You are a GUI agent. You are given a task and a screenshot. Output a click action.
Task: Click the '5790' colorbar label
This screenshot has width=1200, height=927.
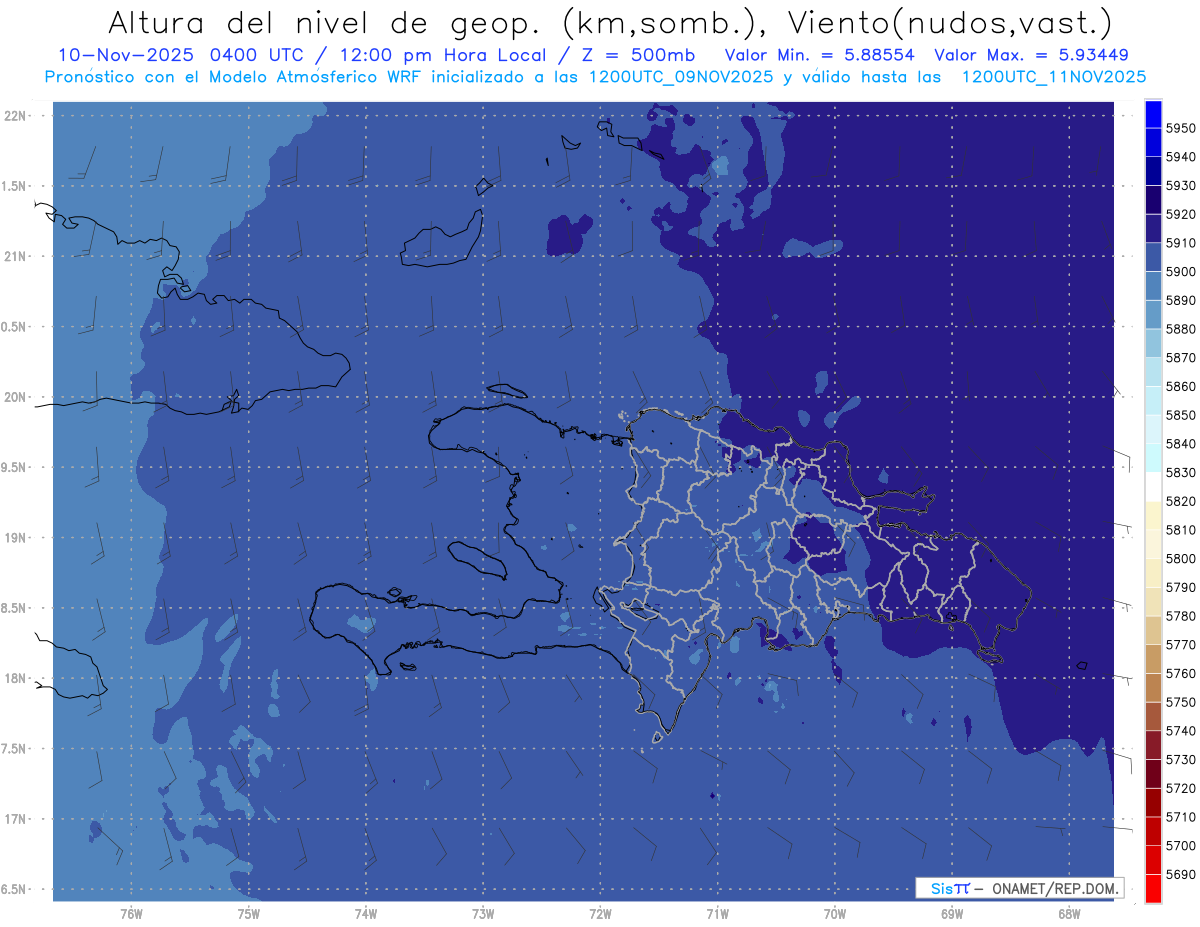[1180, 587]
